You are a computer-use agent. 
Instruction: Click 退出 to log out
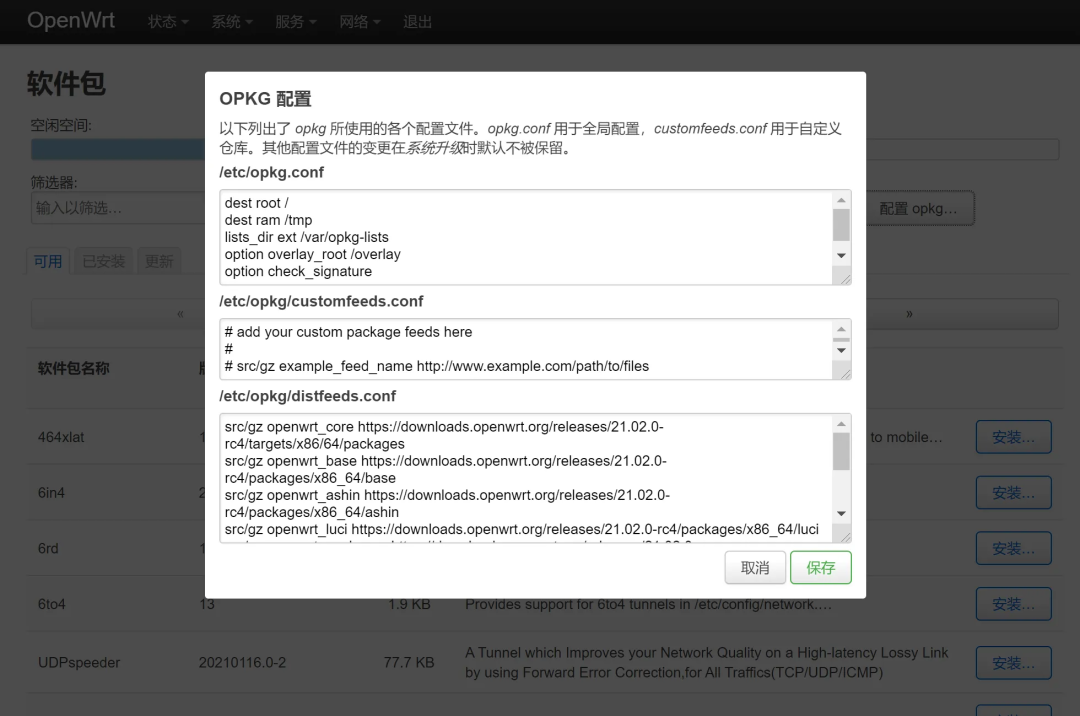(x=417, y=22)
